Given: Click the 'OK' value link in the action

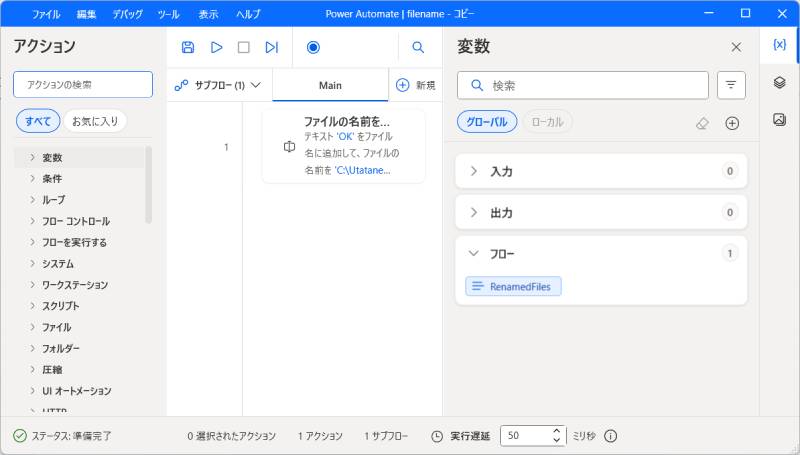Looking at the screenshot, I should (x=345, y=137).
